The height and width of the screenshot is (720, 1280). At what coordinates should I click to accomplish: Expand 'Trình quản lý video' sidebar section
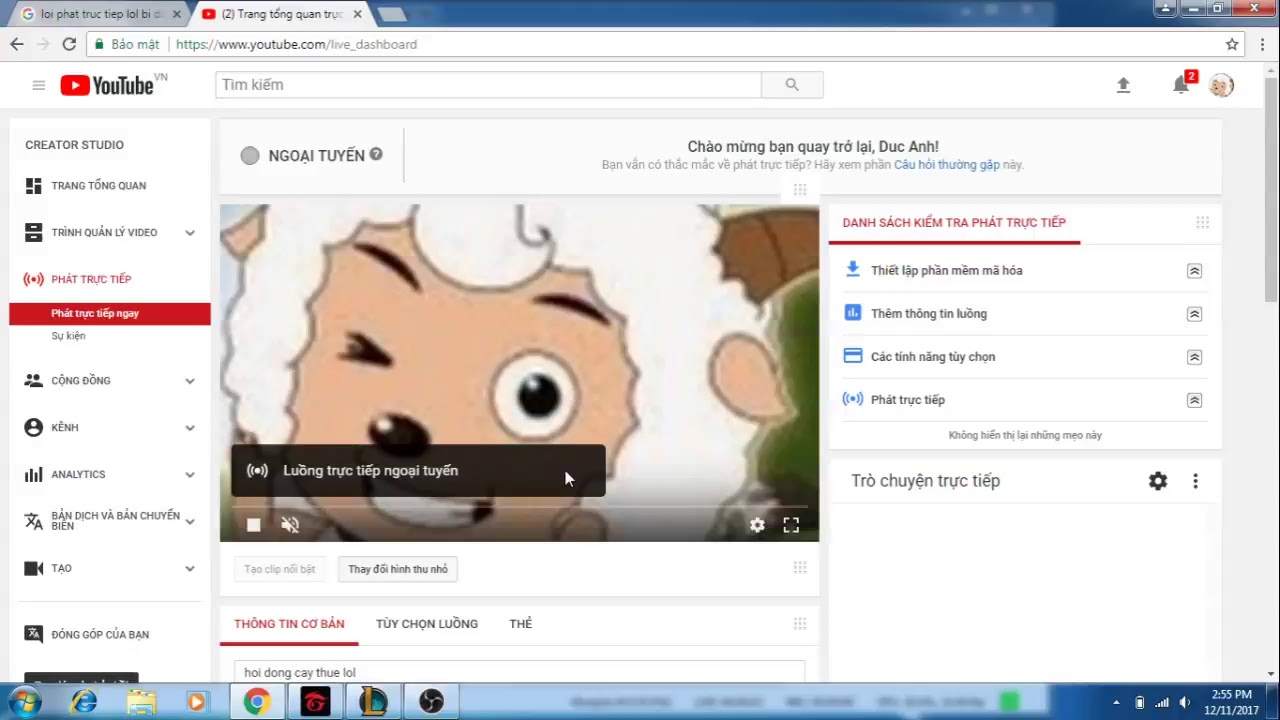pyautogui.click(x=190, y=233)
